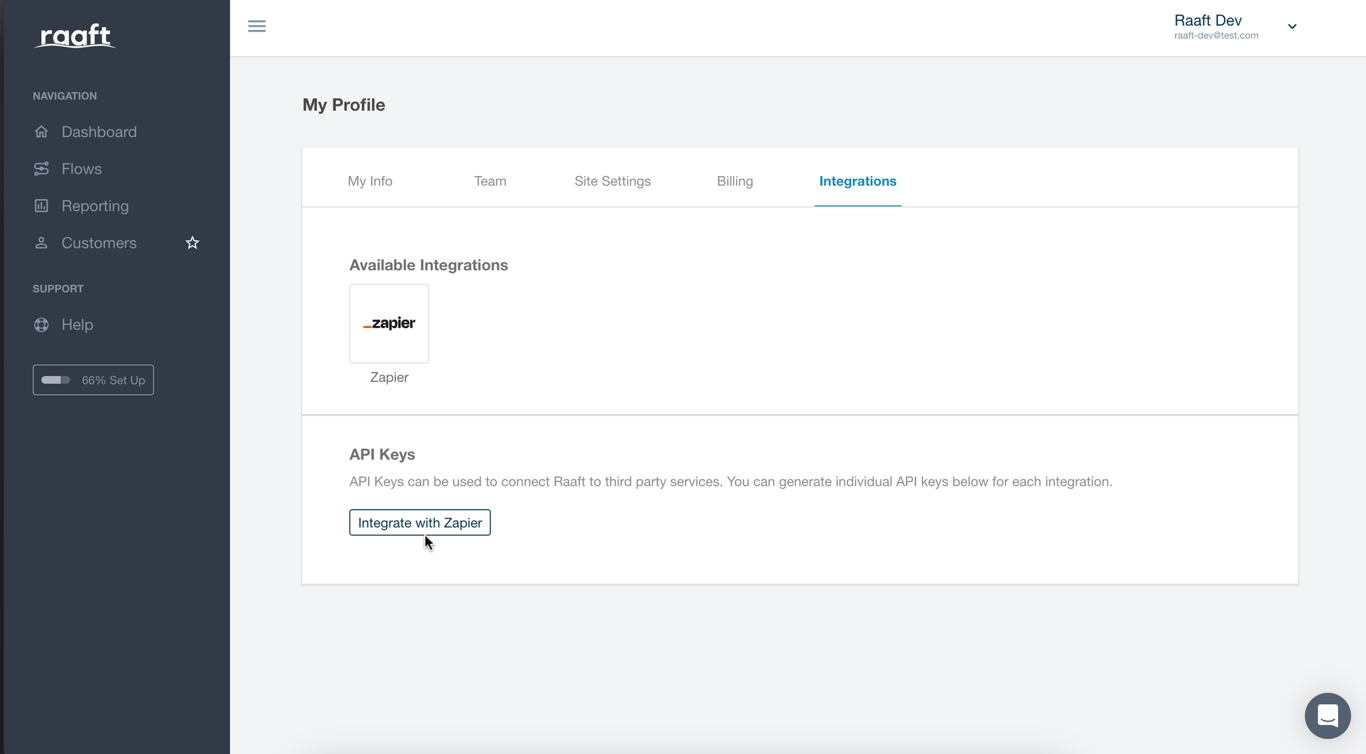Toggle the hamburger menu icon
Image resolution: width=1366 pixels, height=754 pixels.
[257, 26]
